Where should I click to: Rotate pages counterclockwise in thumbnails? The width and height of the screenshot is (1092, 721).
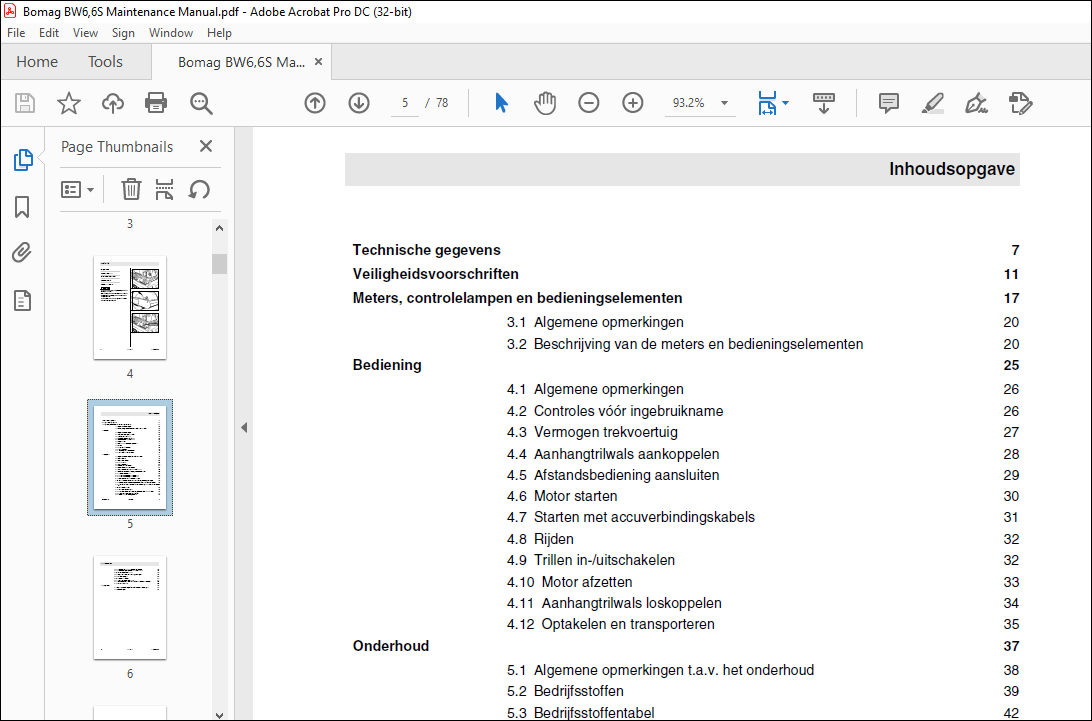tap(199, 189)
